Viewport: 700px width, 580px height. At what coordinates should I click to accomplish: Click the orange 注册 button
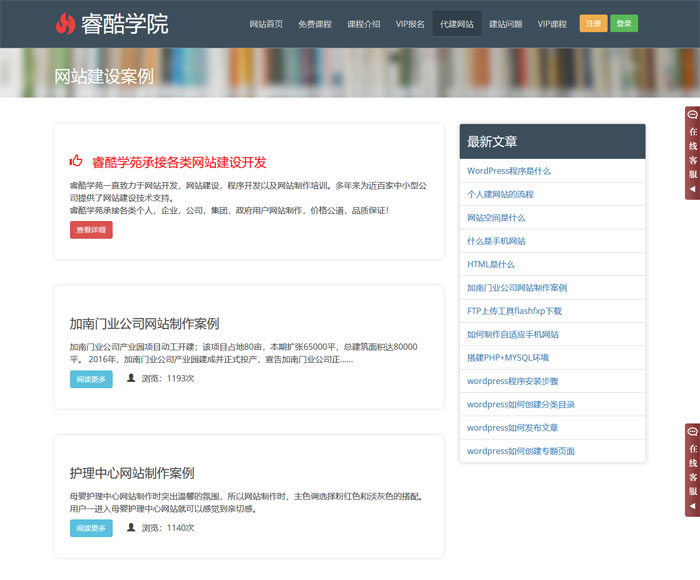pyautogui.click(x=593, y=24)
